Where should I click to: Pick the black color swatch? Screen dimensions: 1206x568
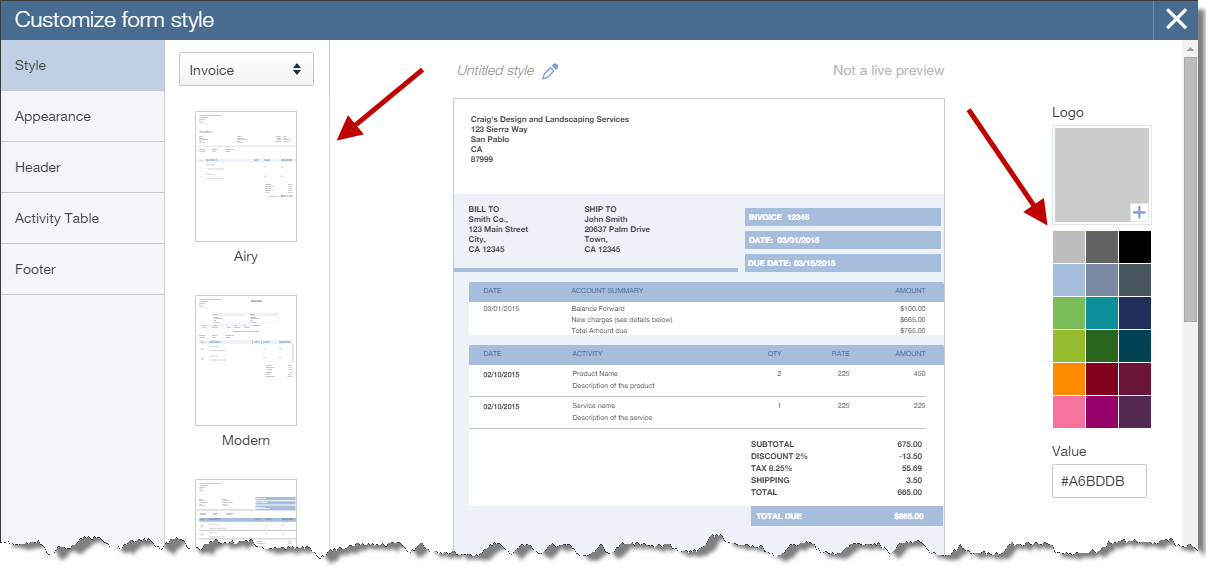1135,247
